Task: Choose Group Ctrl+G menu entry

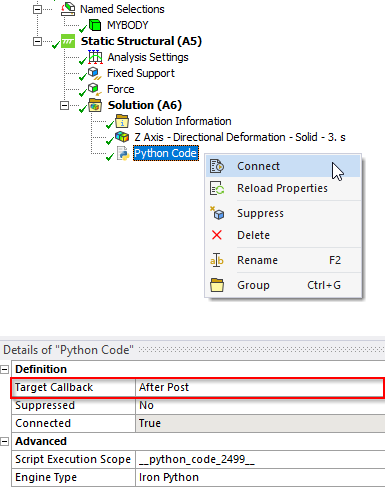Action: click(x=283, y=285)
